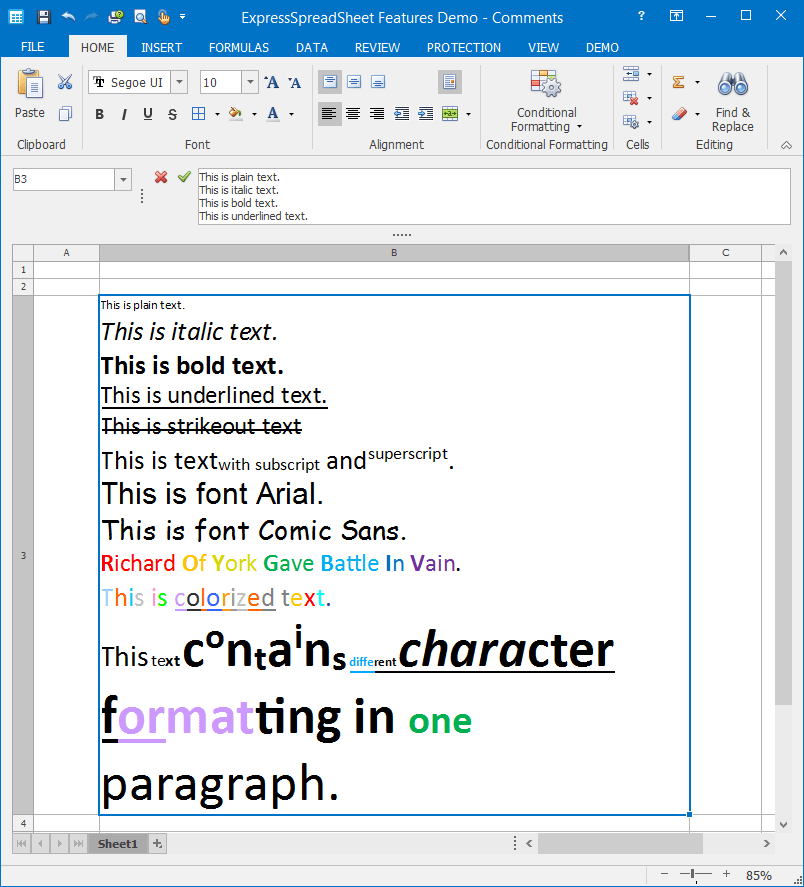
Task: Click the Cut scissors icon
Action: (65, 82)
